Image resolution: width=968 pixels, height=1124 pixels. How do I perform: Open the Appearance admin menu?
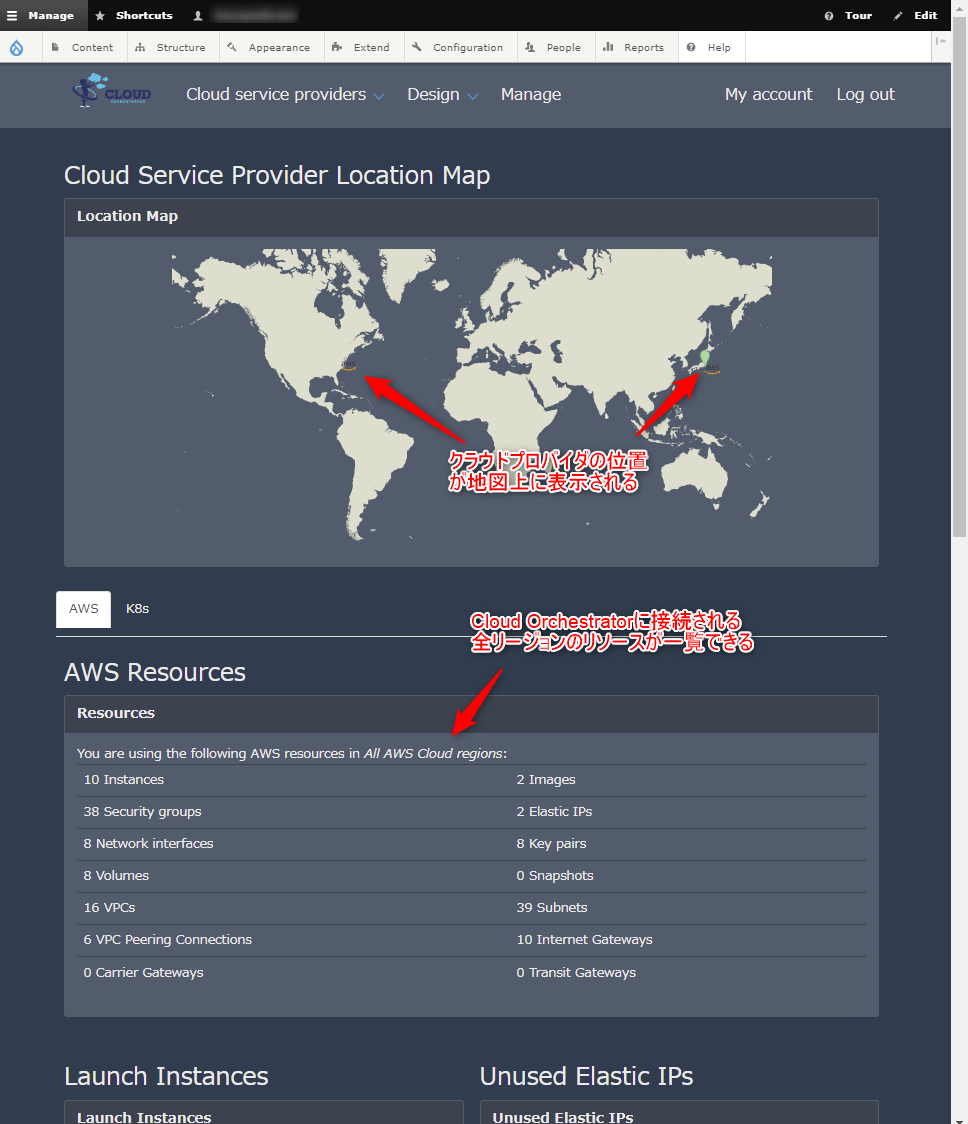click(270, 47)
